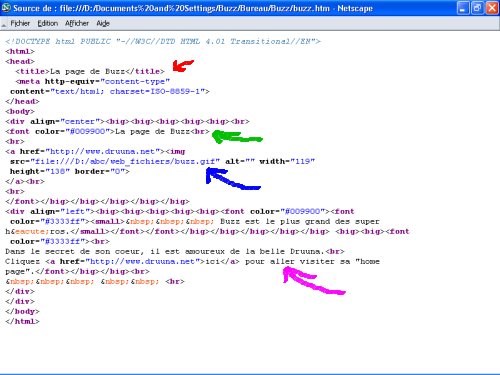Image resolution: width=500 pixels, height=375 pixels.
Task: Click text 'Buzz est le plus grand des super'
Action: click(300, 221)
